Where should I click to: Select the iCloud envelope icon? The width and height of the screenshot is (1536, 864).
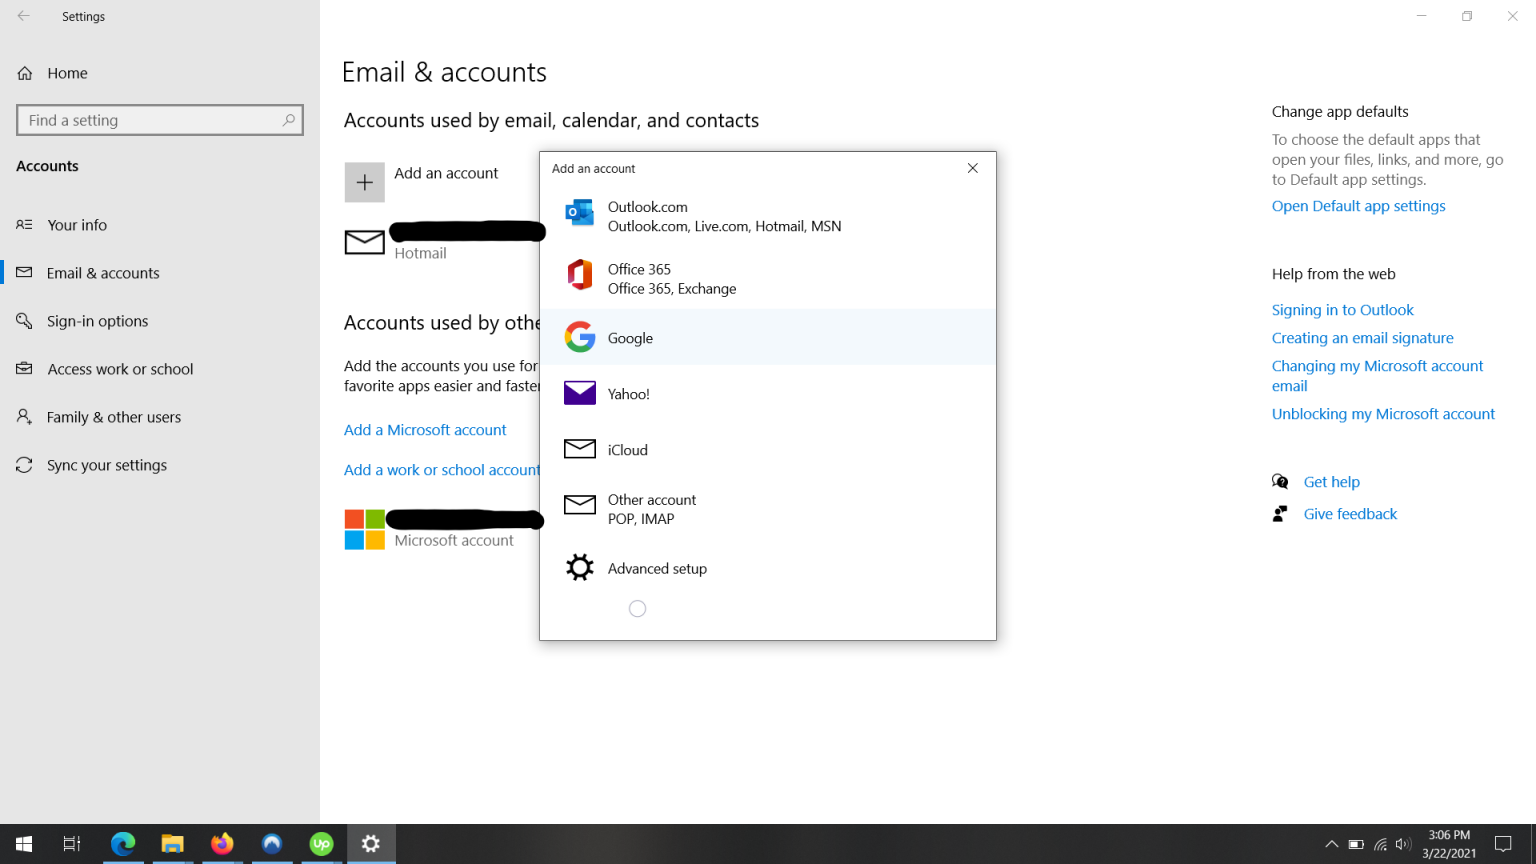pos(579,449)
